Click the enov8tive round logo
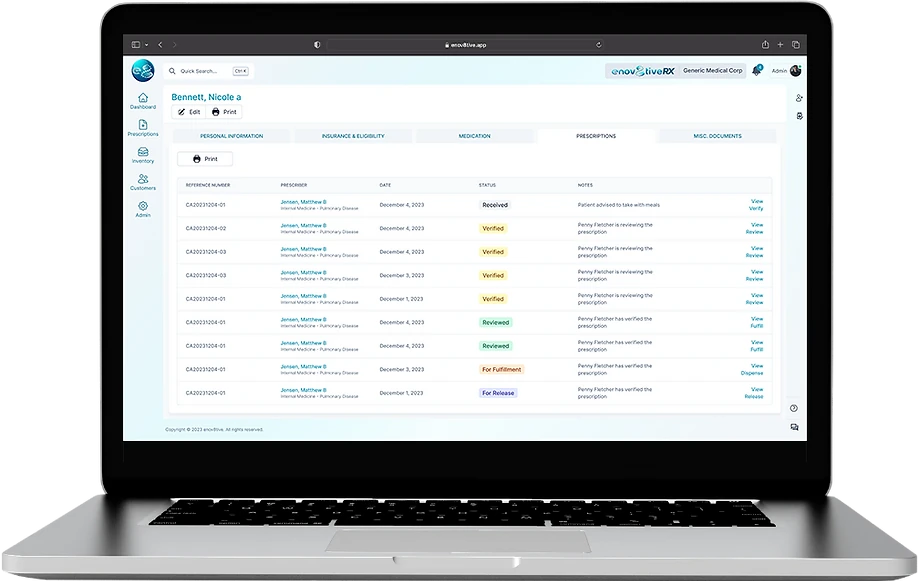Screen dimensions: 919x581 pos(142,71)
